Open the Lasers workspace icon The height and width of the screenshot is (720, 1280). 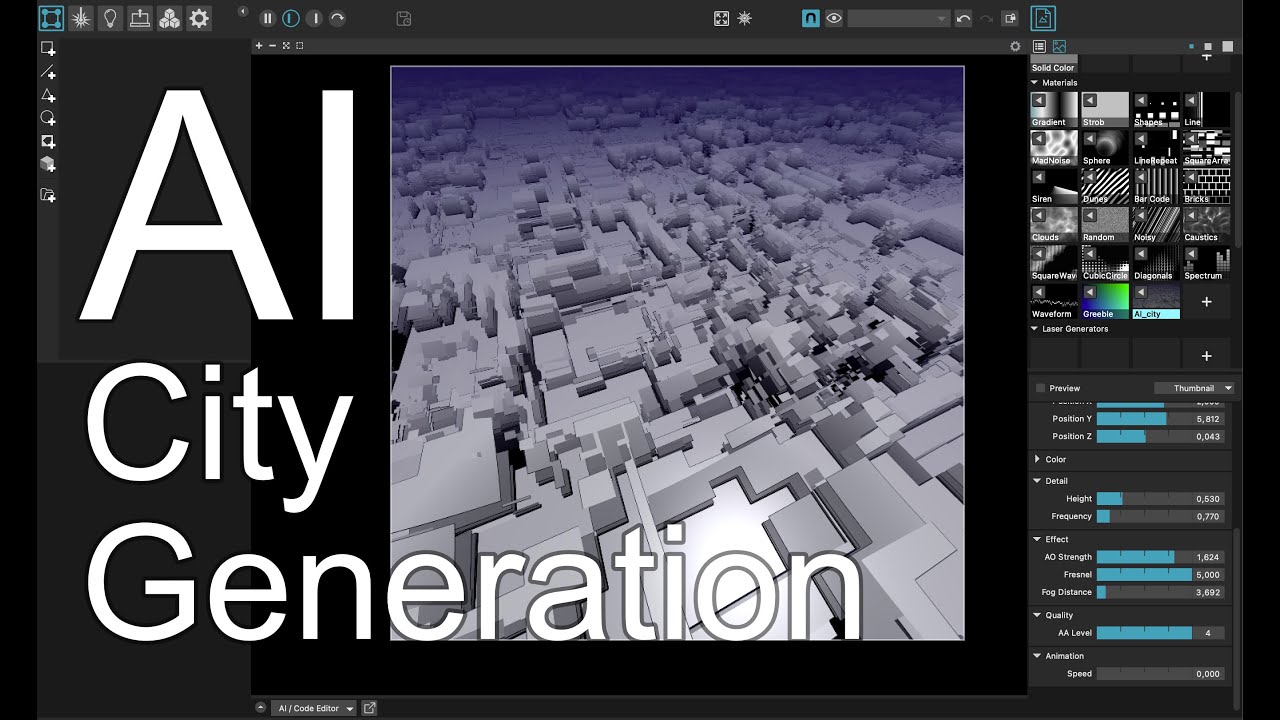[81, 18]
